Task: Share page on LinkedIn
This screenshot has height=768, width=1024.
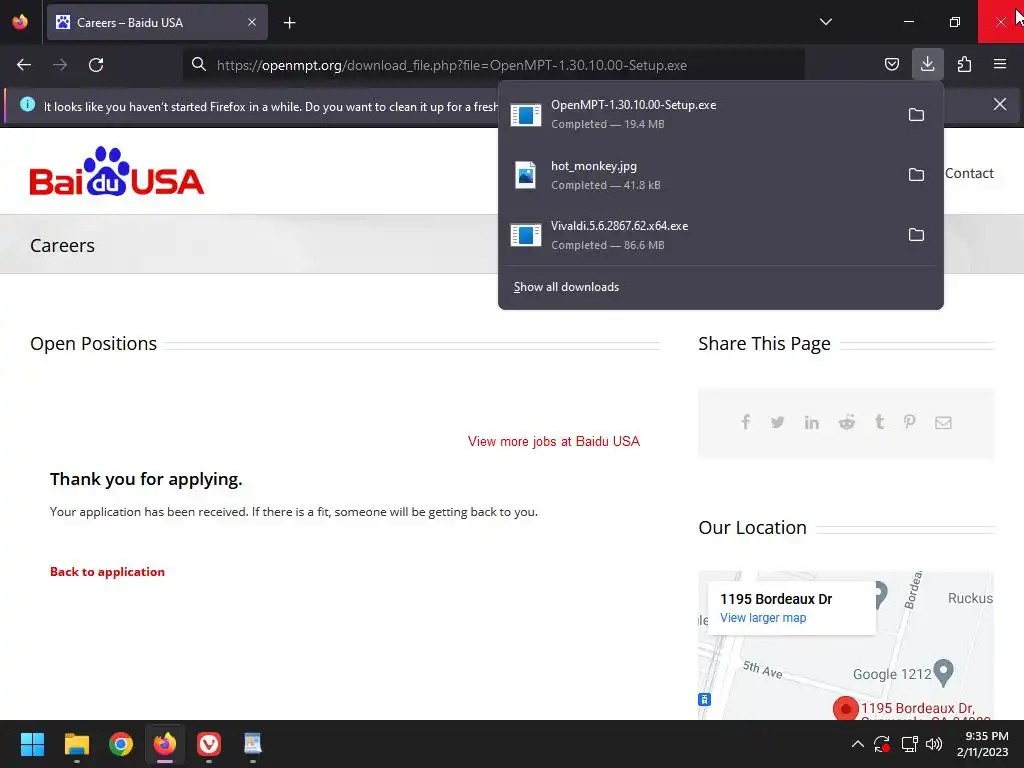Action: click(812, 423)
